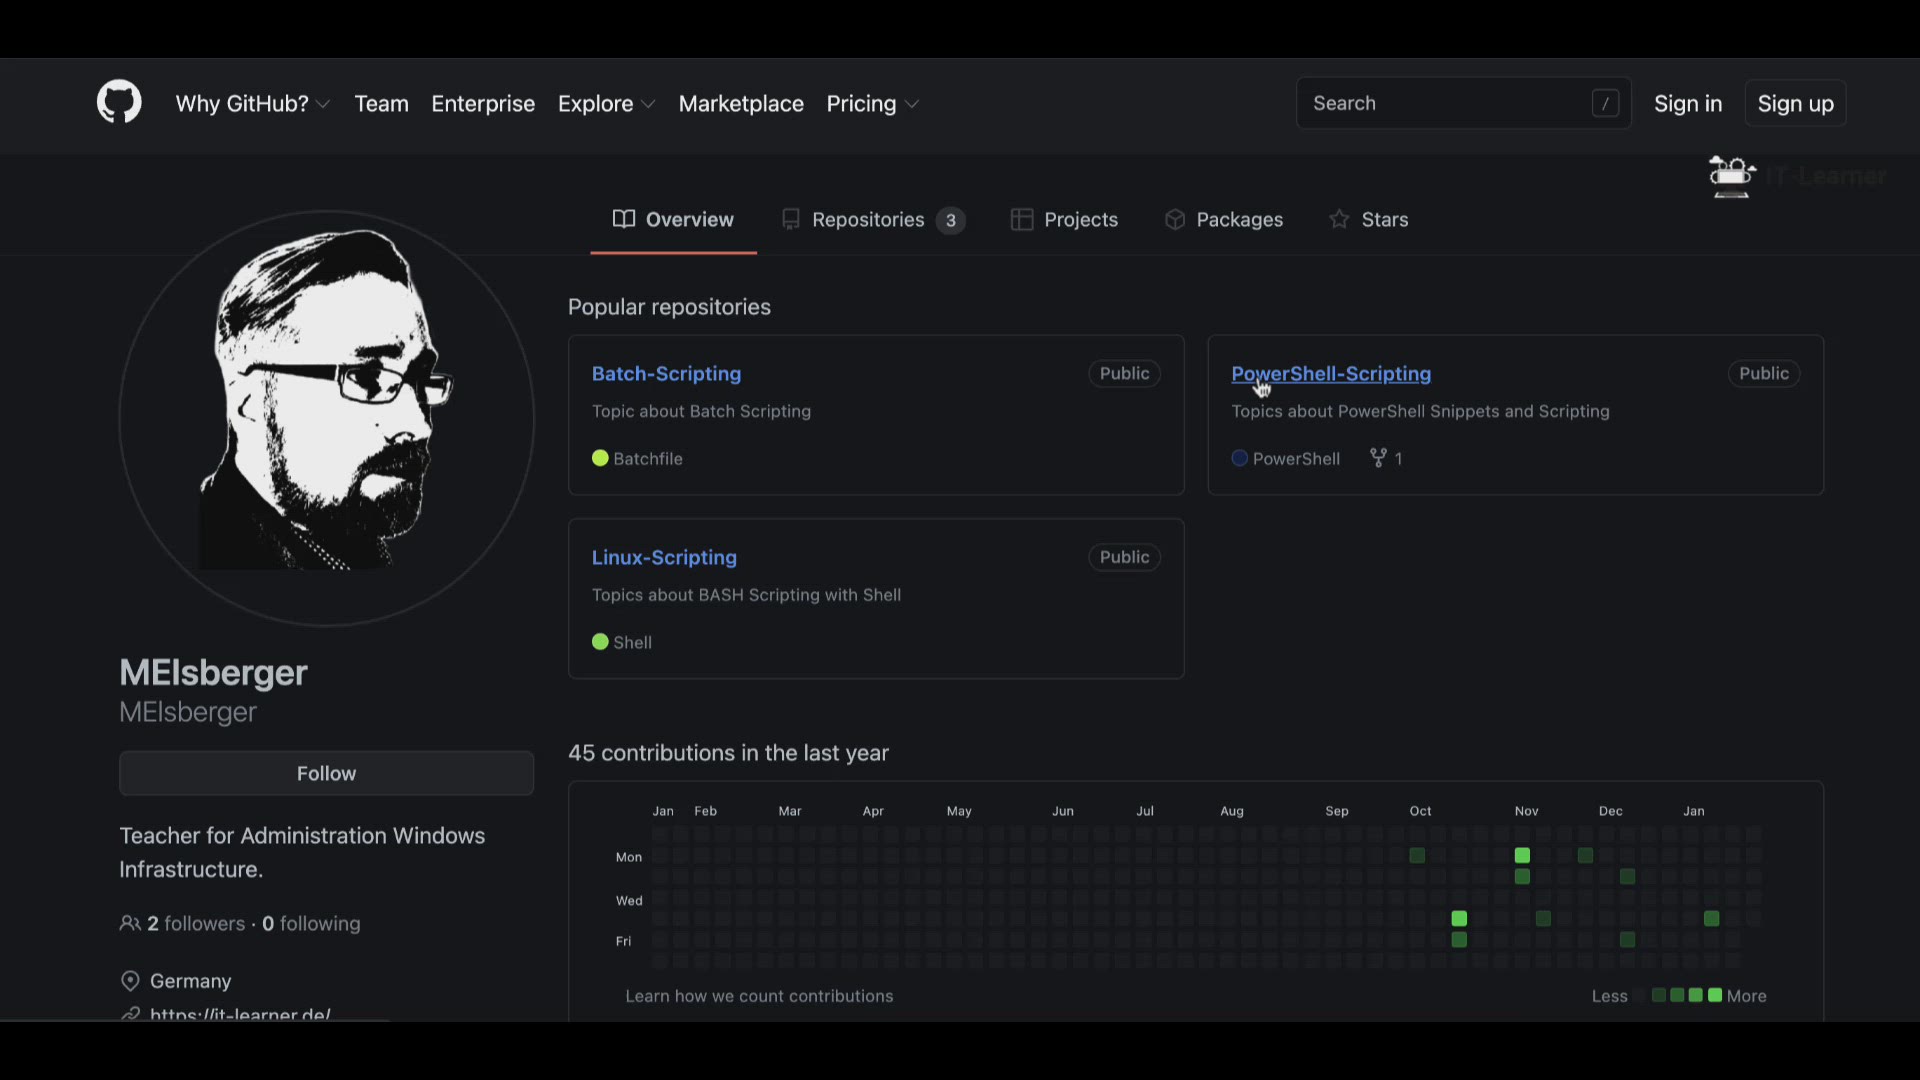Click the profile avatar picture
The height and width of the screenshot is (1080, 1920).
click(x=326, y=418)
